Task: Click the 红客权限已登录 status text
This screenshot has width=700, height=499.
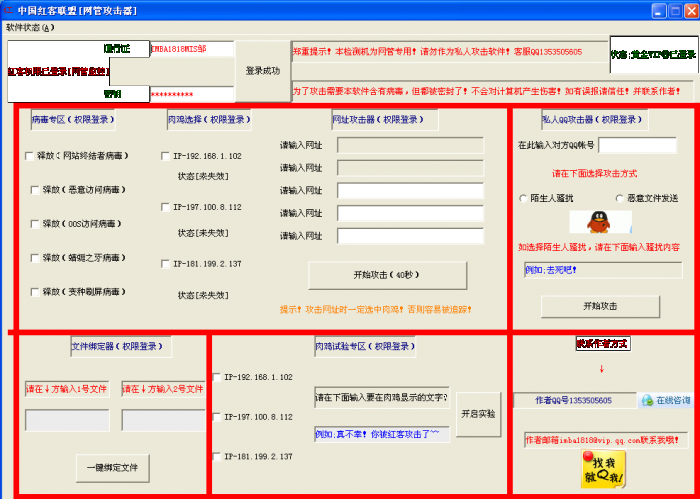Action: point(58,71)
